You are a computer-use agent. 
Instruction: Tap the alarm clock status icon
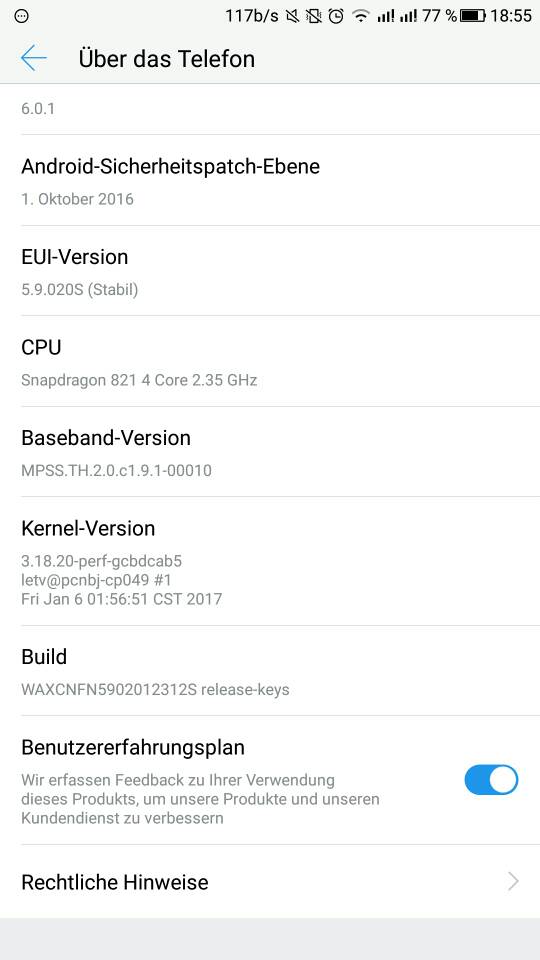pyautogui.click(x=336, y=16)
